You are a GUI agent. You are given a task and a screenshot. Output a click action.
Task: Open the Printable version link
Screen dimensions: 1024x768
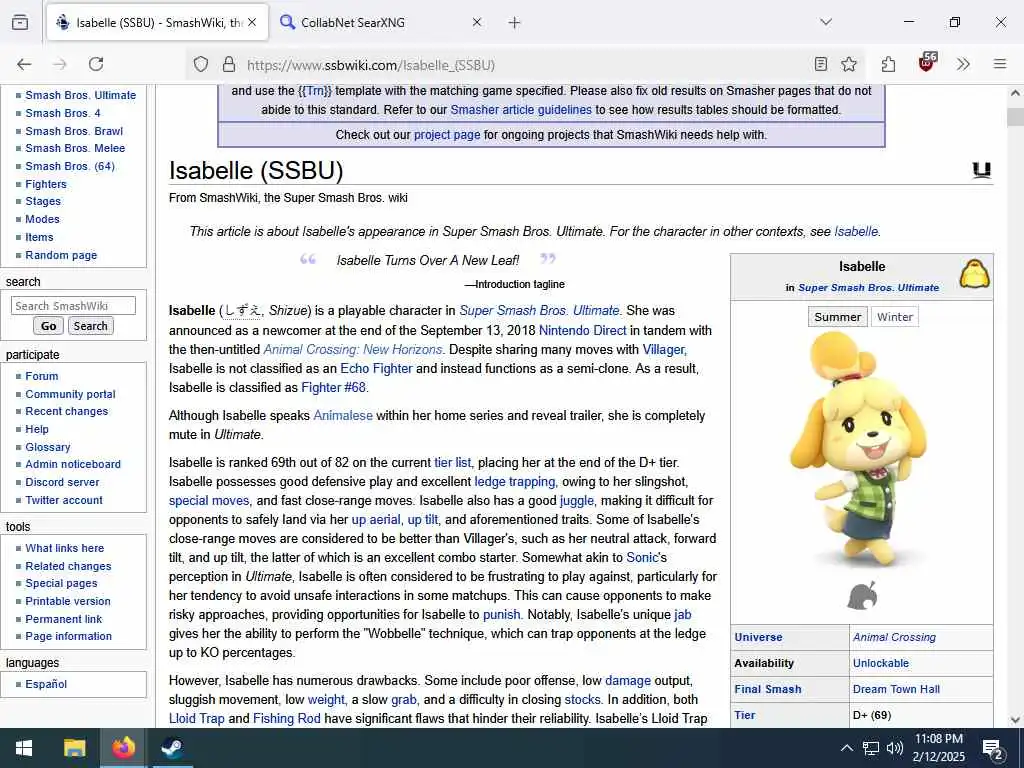tap(68, 601)
